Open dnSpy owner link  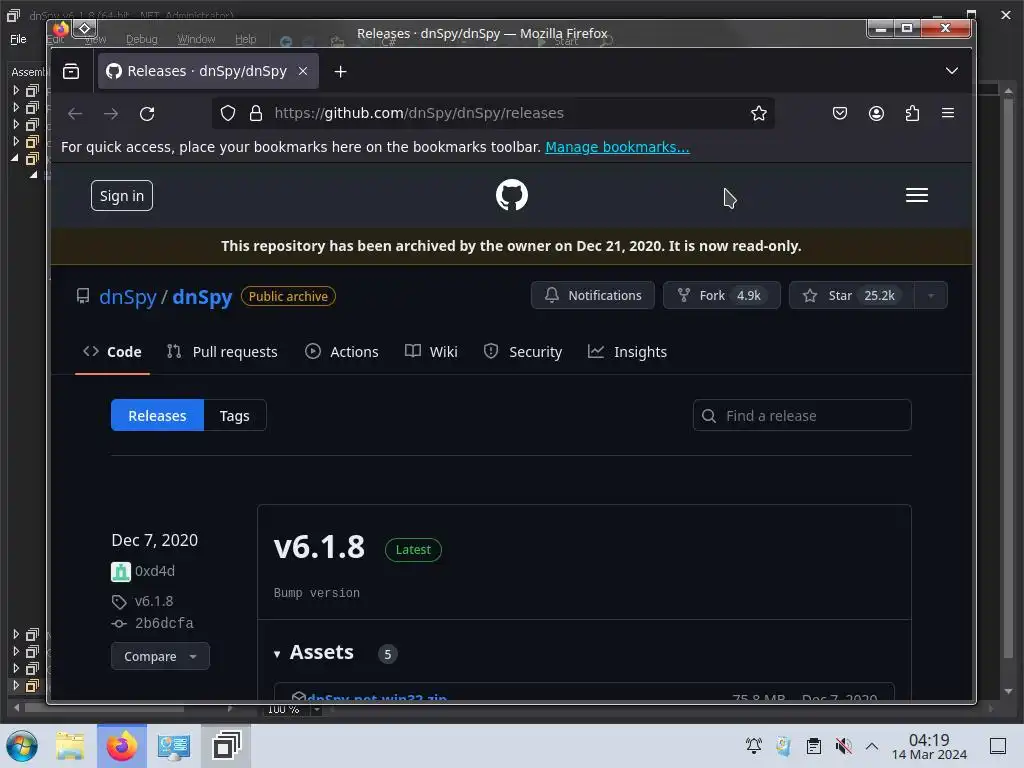click(x=127, y=297)
